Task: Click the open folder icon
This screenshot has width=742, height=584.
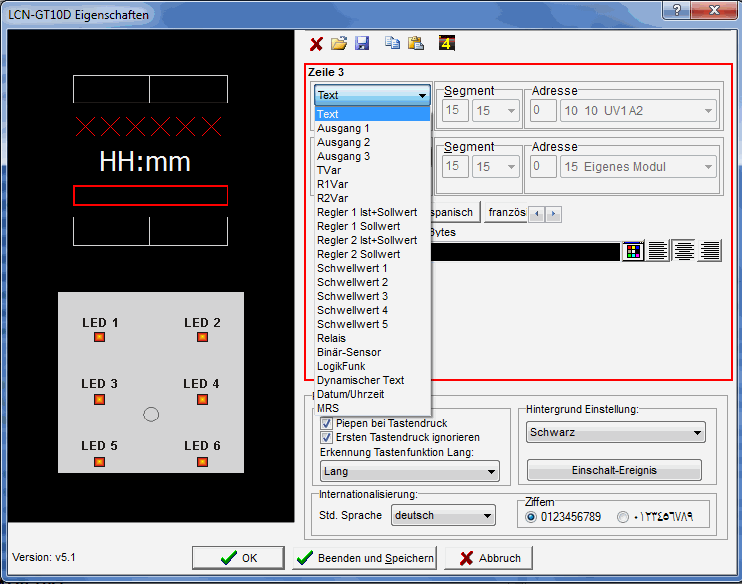Action: pos(339,44)
